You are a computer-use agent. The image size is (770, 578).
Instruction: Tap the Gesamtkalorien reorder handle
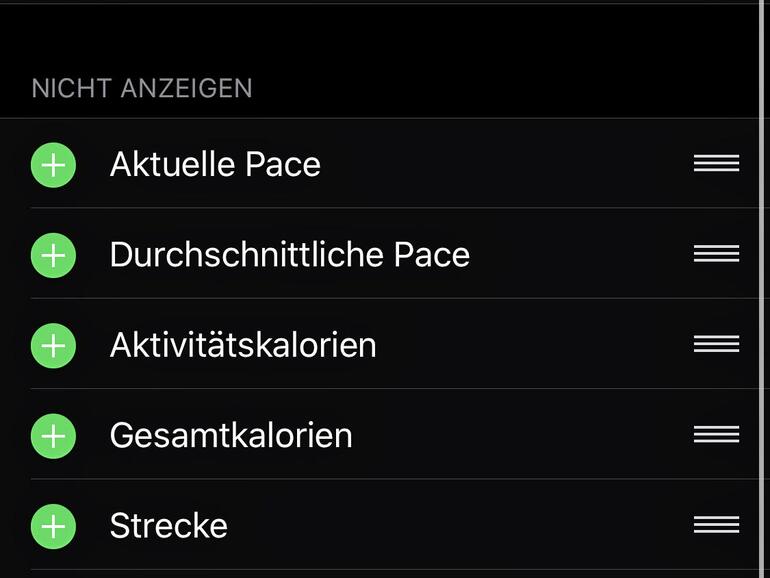click(716, 435)
